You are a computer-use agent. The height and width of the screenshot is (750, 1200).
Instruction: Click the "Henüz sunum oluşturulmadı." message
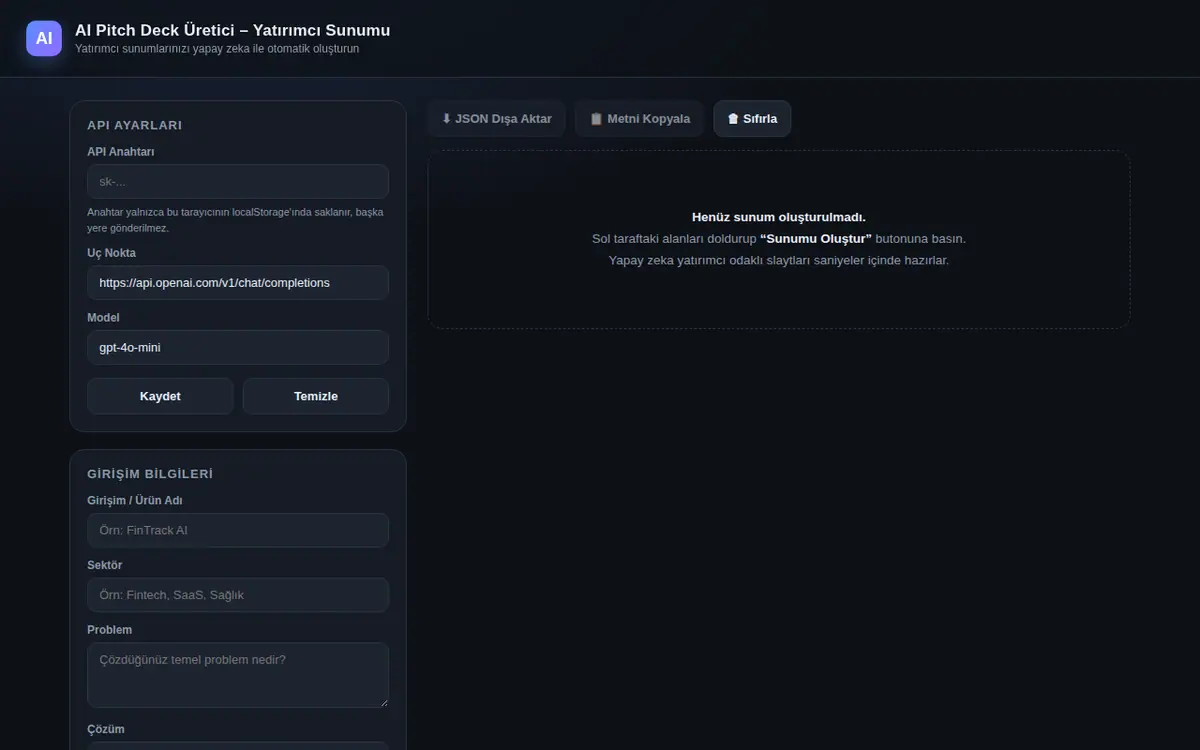click(779, 217)
